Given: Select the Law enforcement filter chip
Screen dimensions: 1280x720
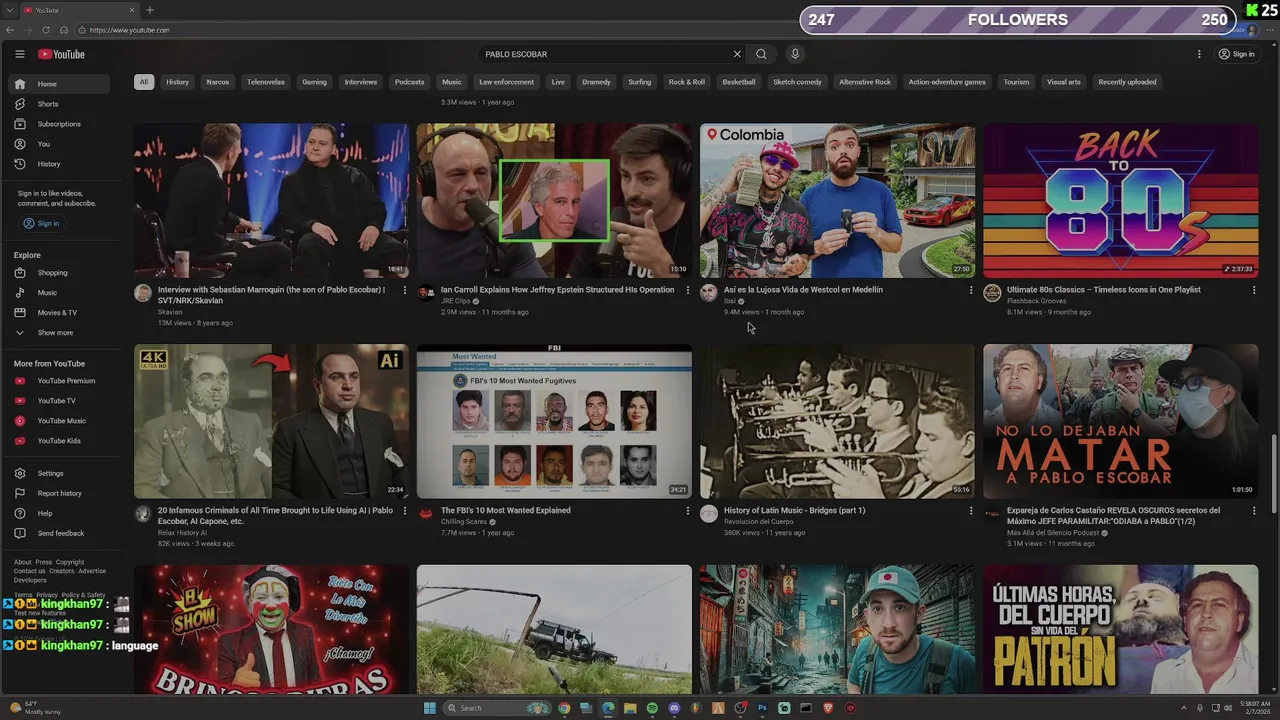Looking at the screenshot, I should pyautogui.click(x=506, y=82).
